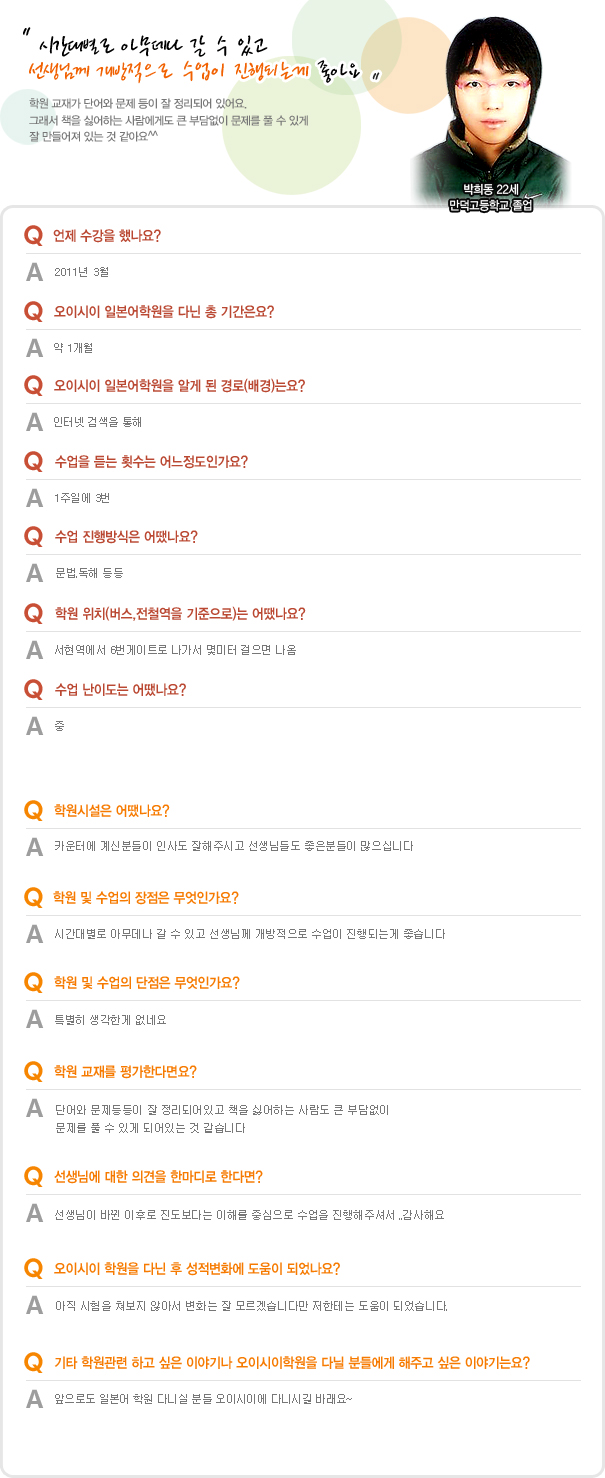Click the question "선생님에 대한 의견을 한마디로 한다면?"

point(158,1176)
